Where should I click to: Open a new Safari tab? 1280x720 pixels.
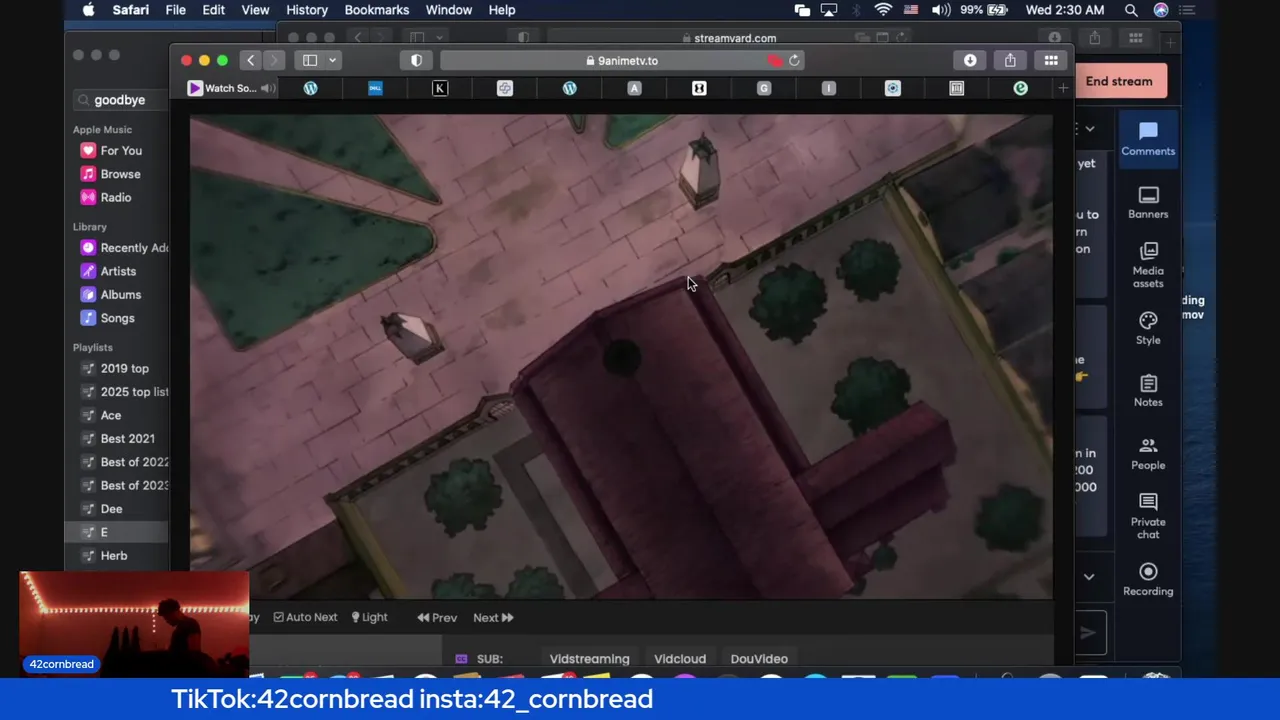1063,89
